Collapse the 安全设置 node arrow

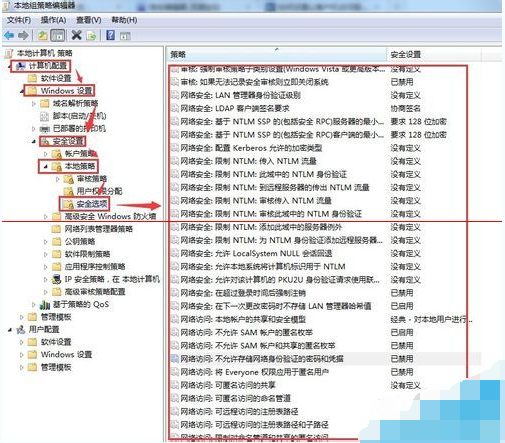(x=34, y=142)
